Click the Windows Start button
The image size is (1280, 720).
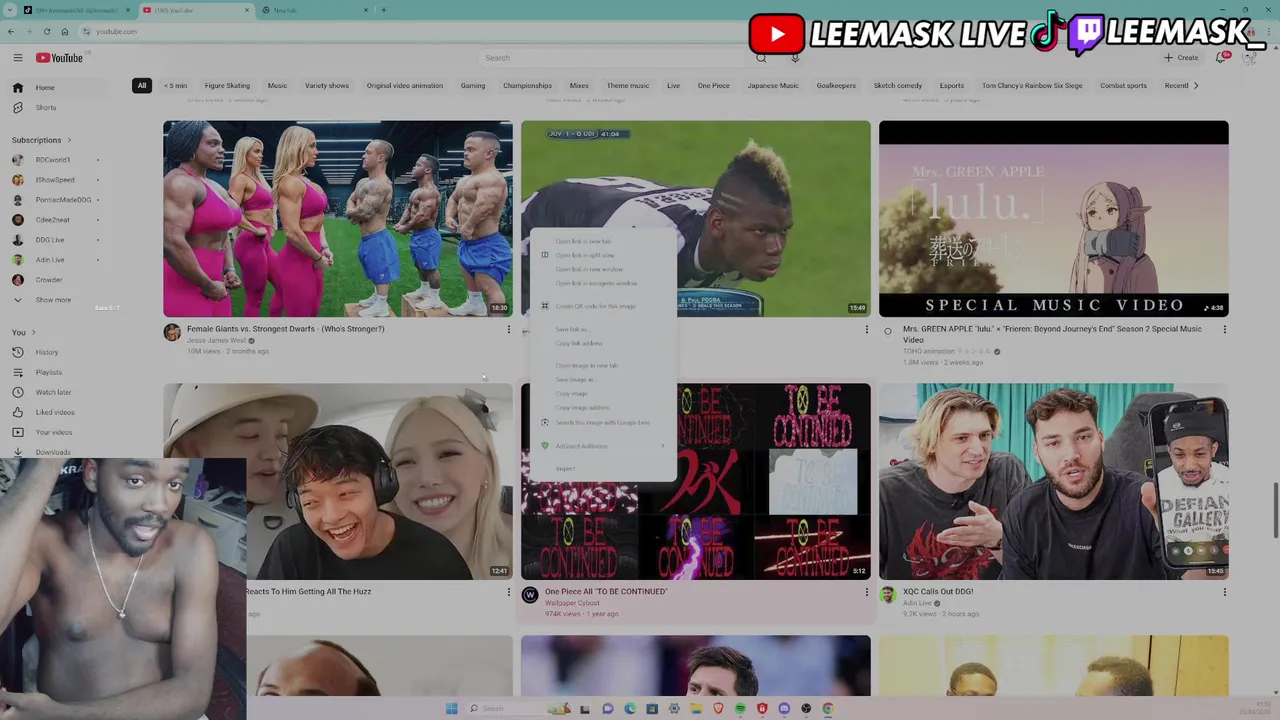tap(451, 709)
